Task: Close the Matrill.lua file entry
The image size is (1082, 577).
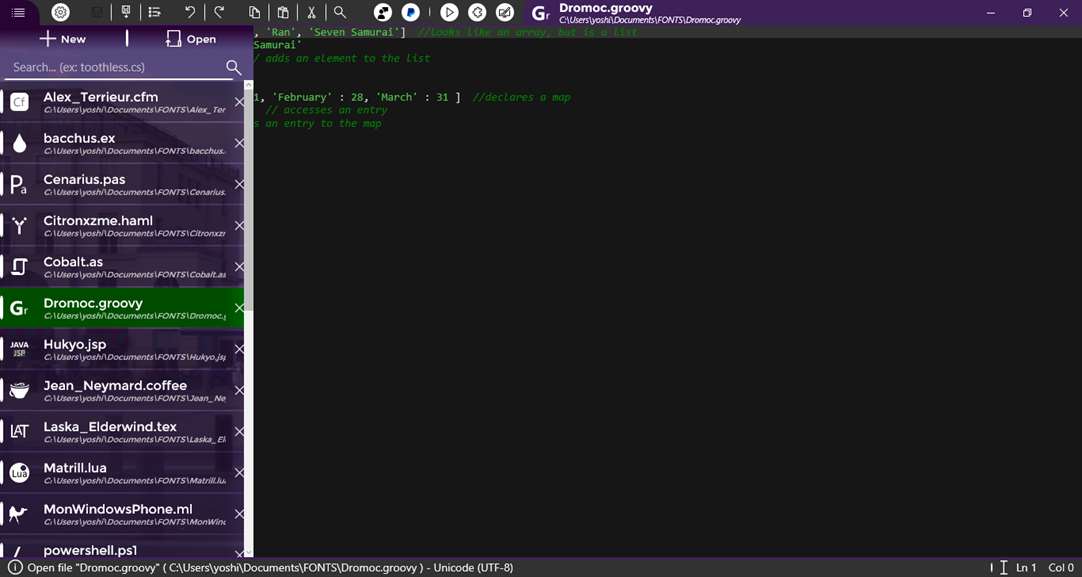Action: click(240, 473)
